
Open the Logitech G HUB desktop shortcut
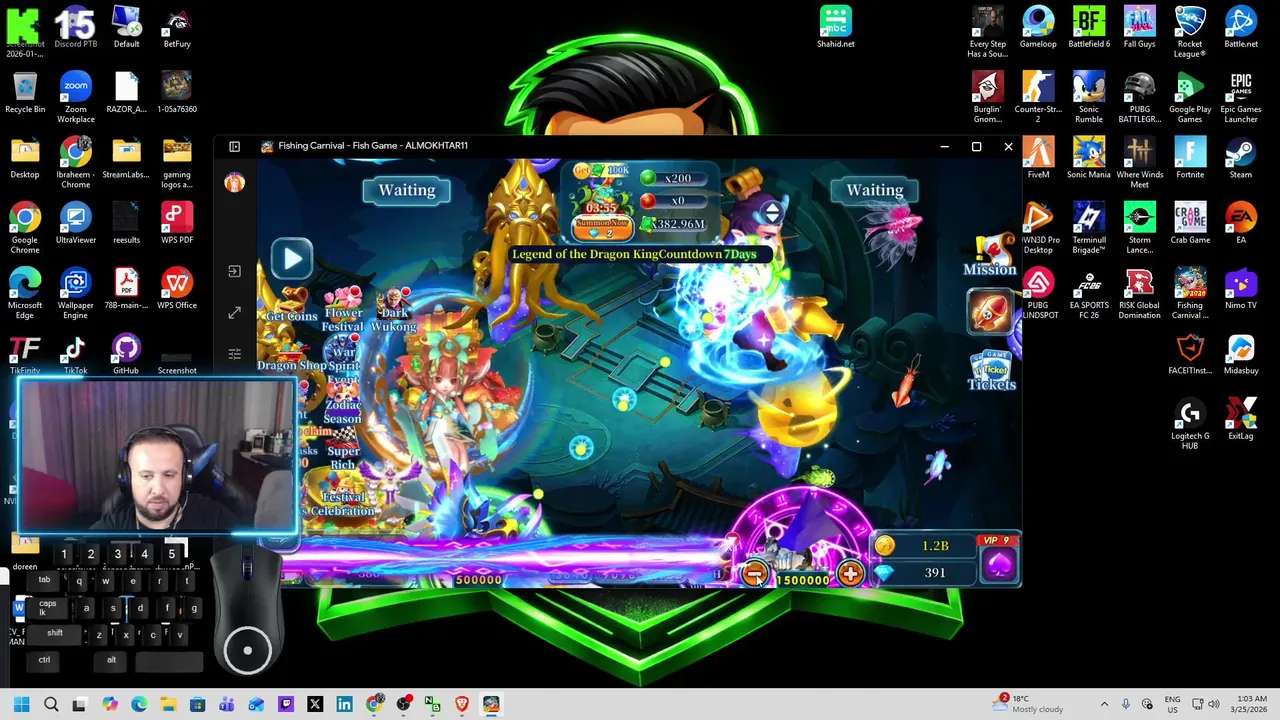click(x=1190, y=424)
